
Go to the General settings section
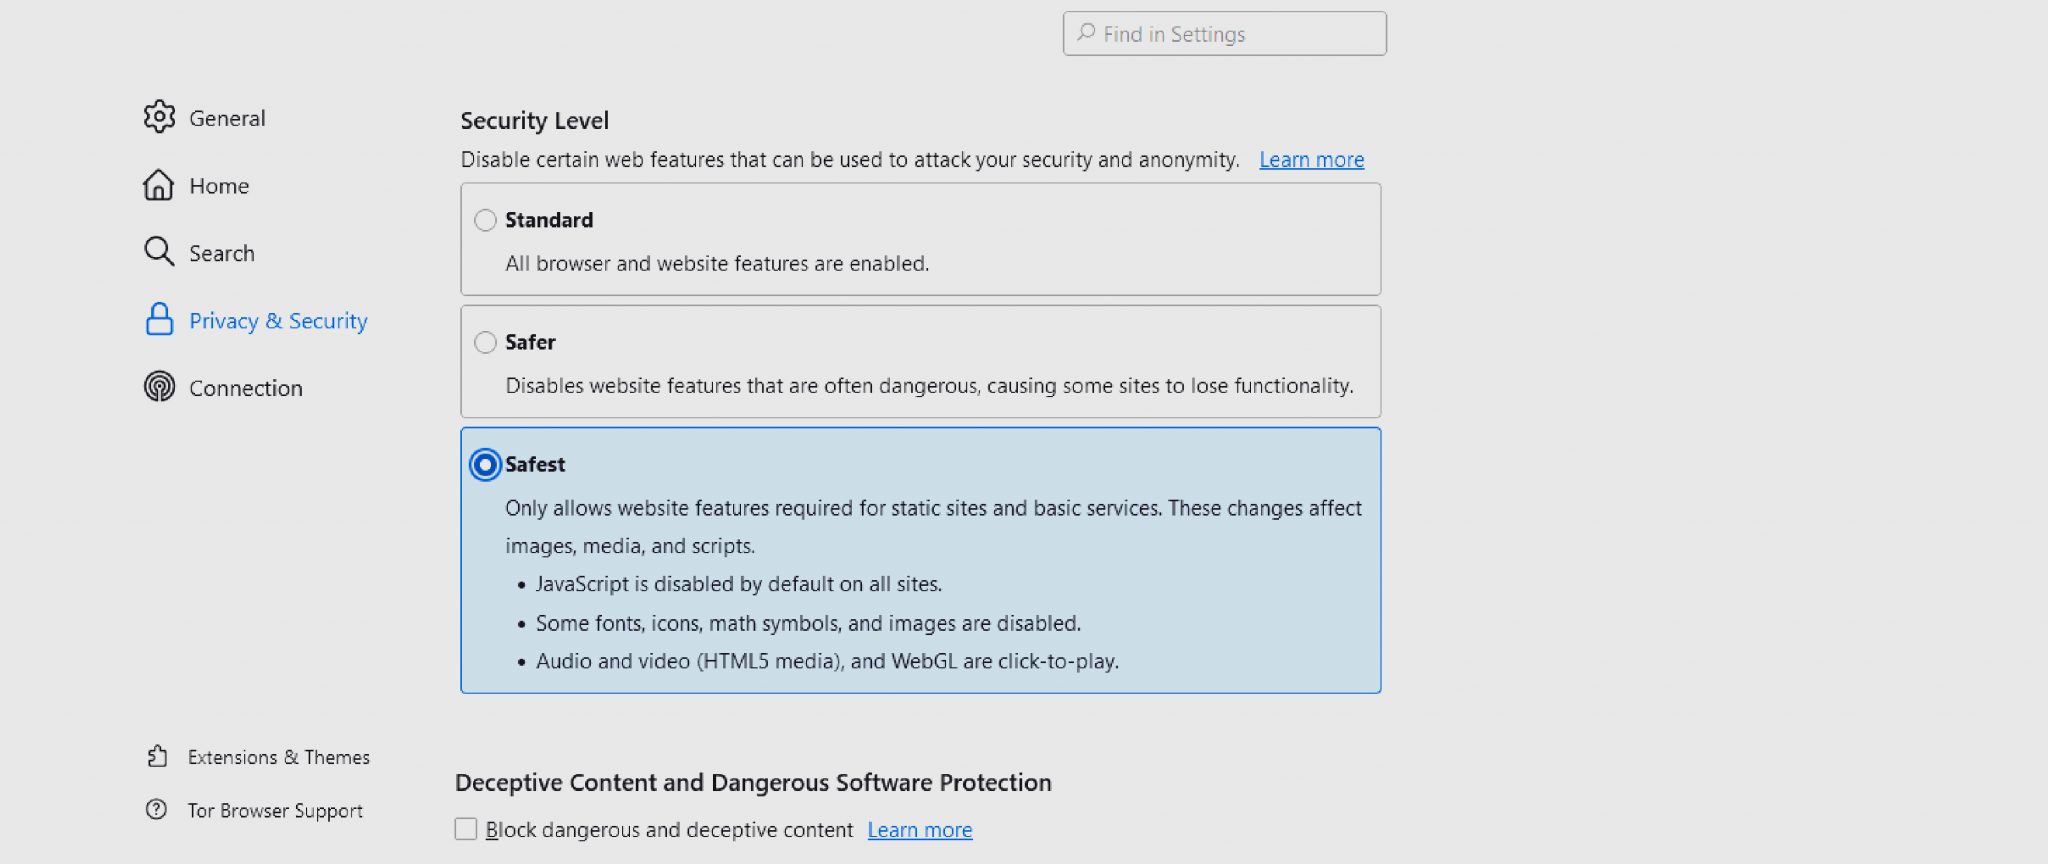(x=226, y=117)
